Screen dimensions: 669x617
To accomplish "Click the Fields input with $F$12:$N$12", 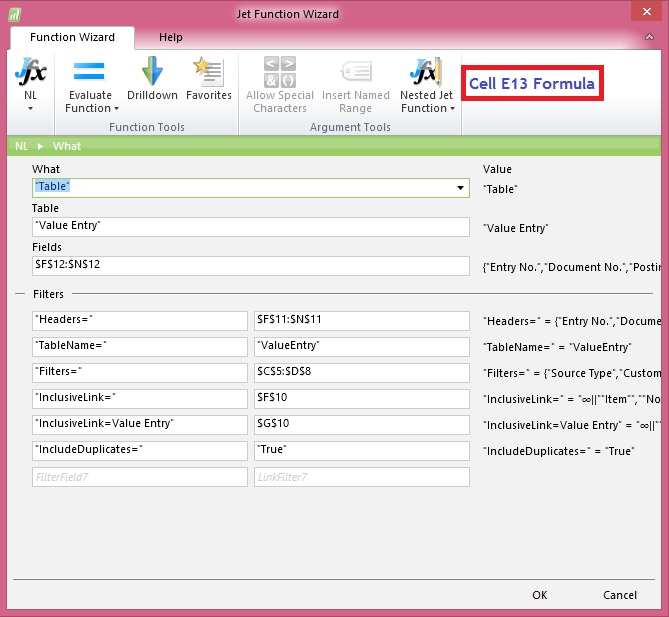I will [x=250, y=266].
